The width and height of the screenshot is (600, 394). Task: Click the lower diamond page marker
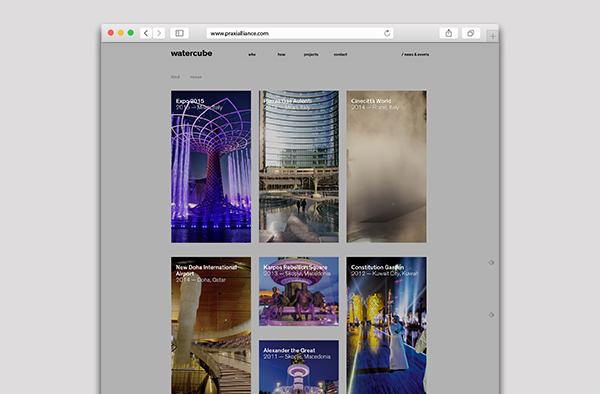pos(491,315)
